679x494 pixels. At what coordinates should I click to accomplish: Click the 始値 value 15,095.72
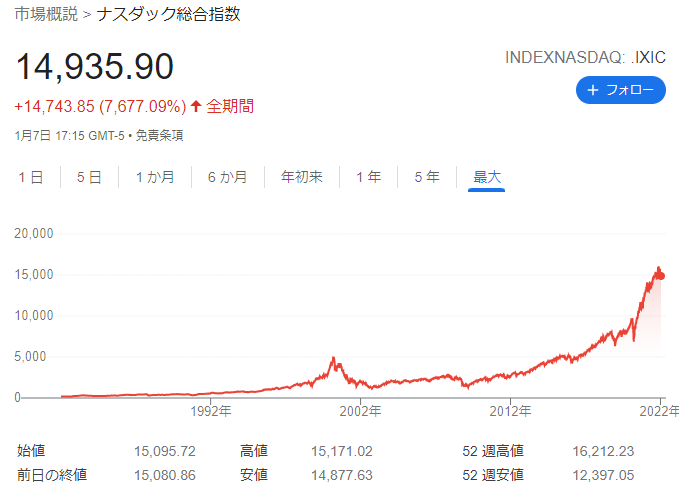tap(165, 451)
